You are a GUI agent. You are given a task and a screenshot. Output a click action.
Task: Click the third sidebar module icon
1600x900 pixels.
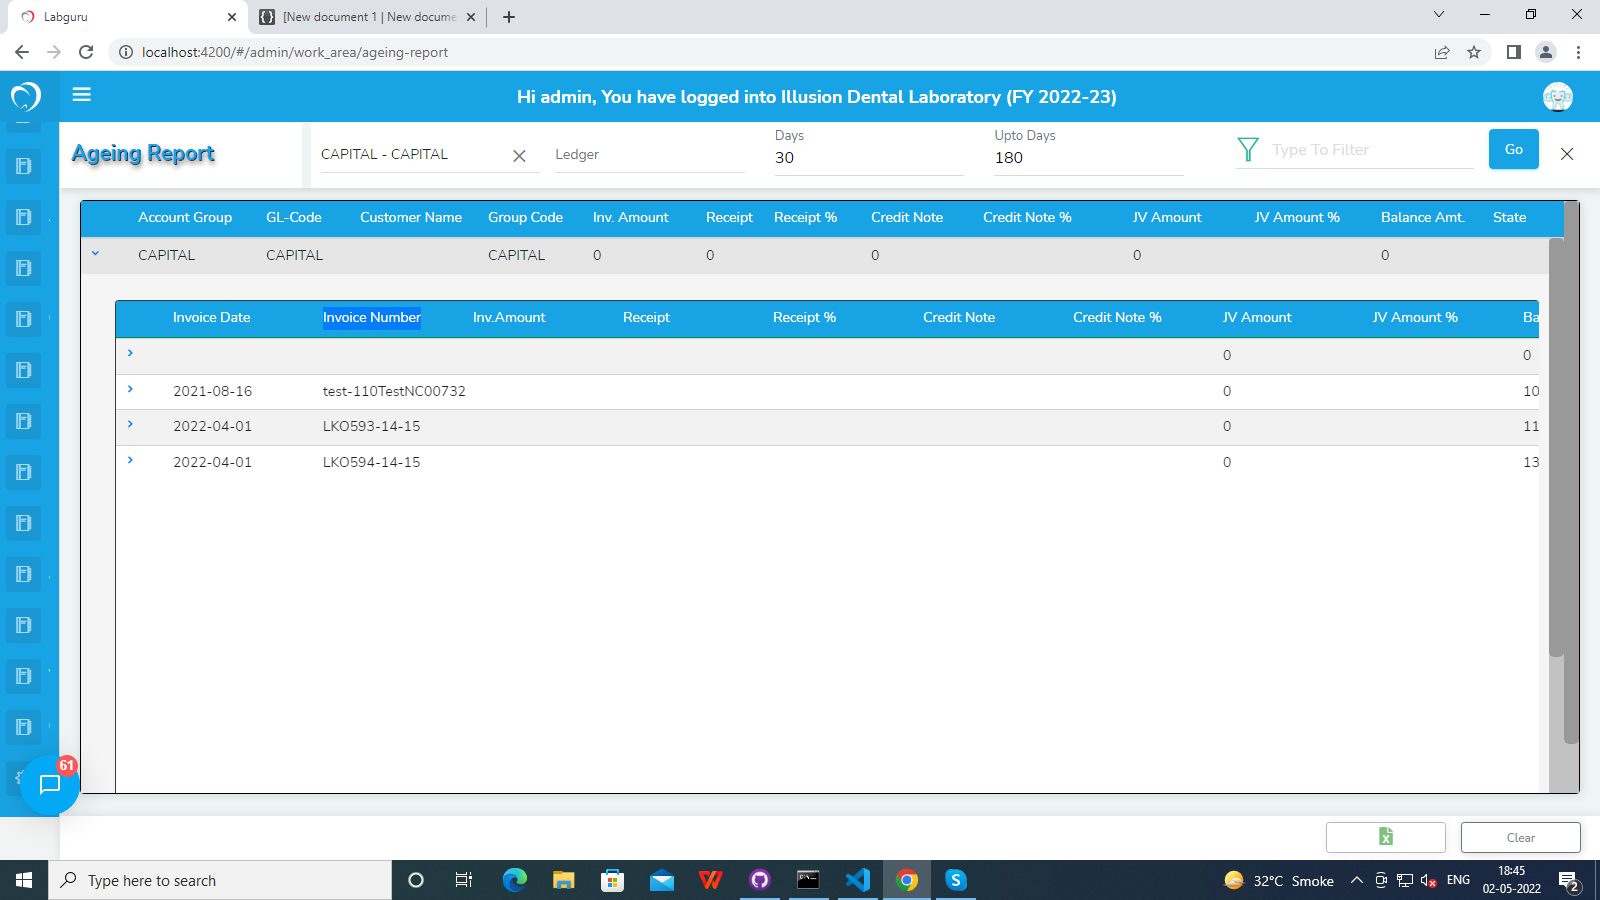click(x=24, y=268)
